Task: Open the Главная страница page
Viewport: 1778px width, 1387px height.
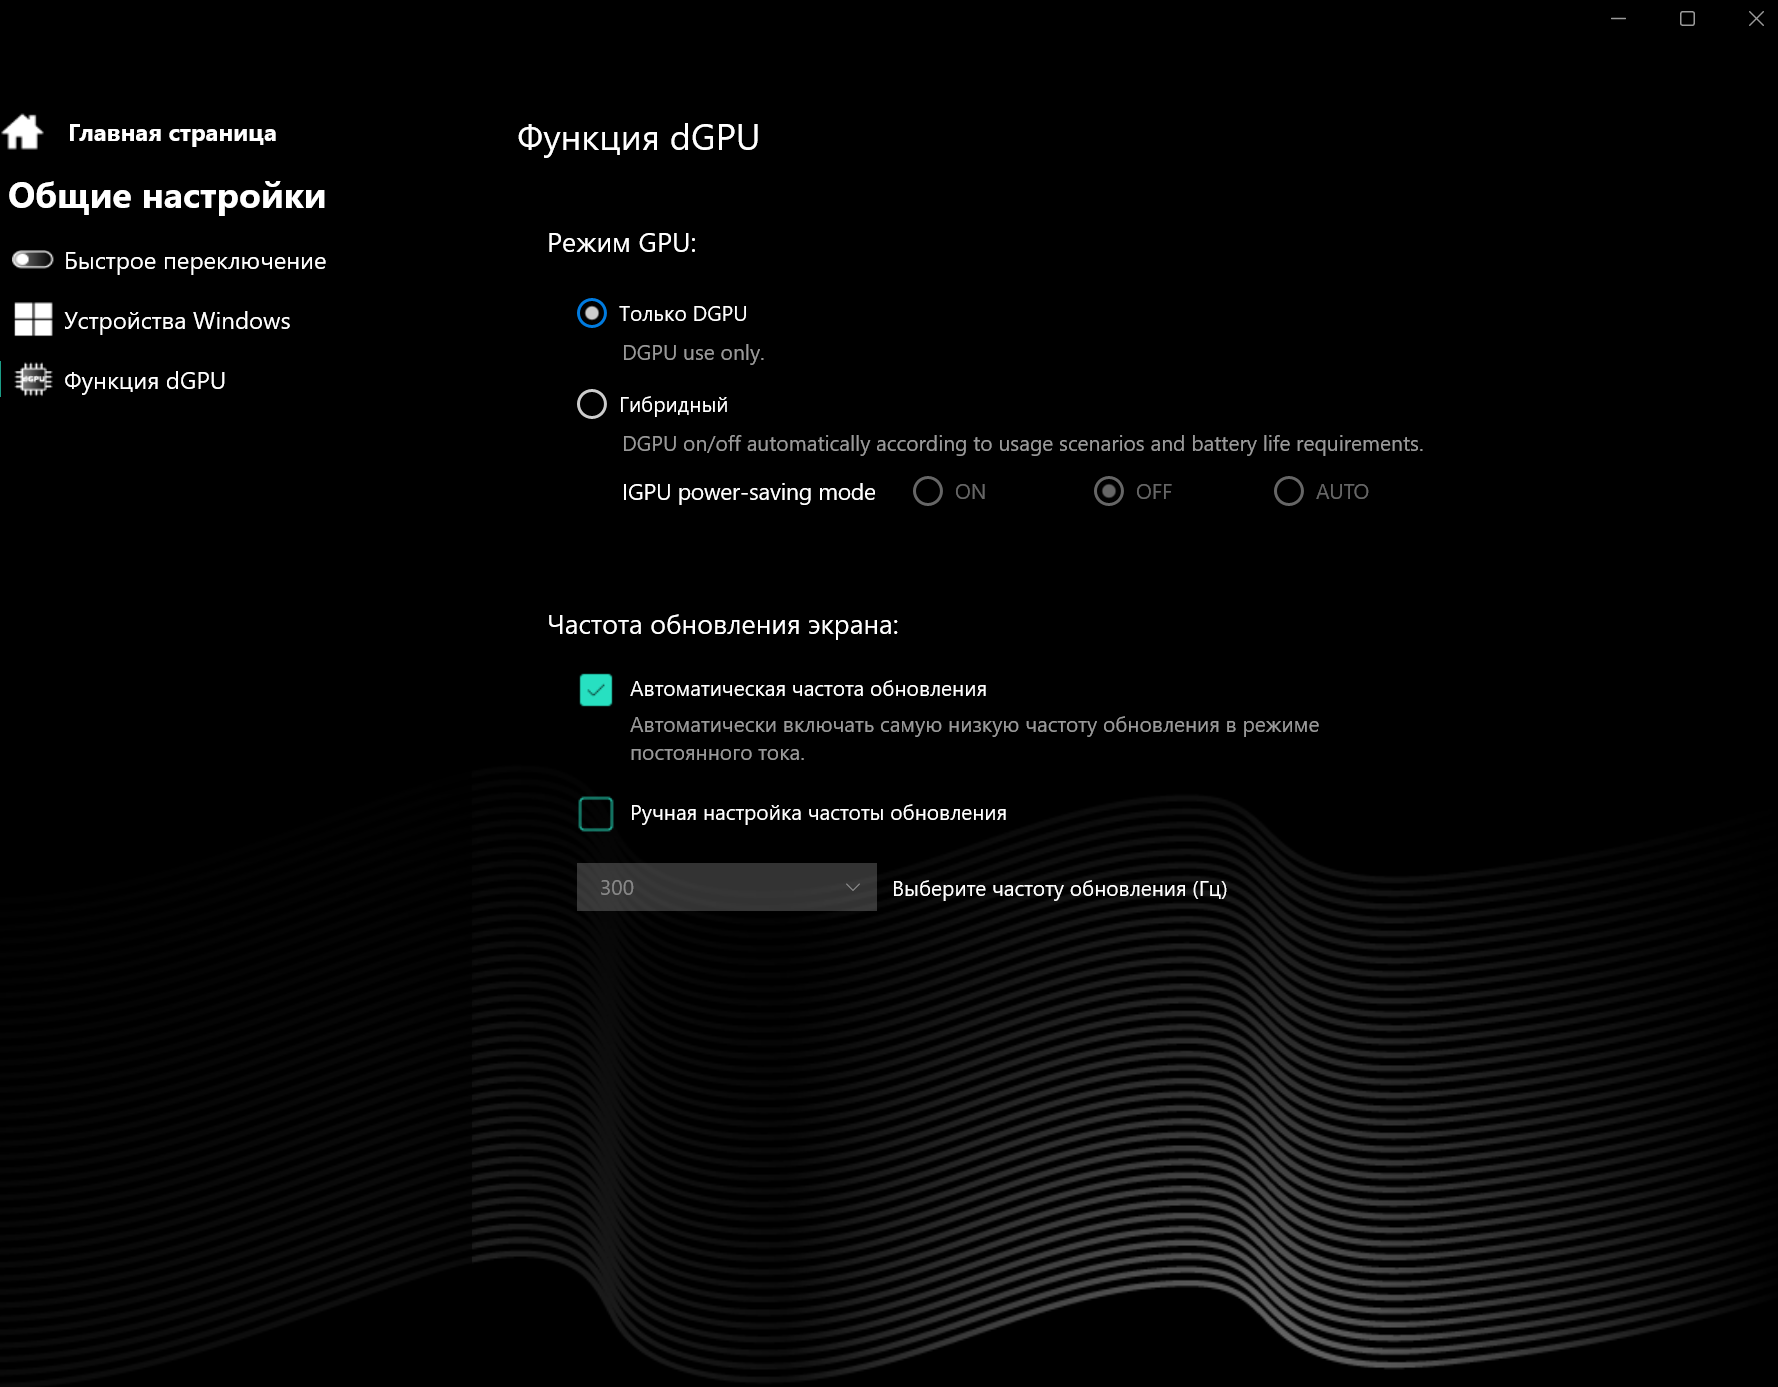Action: click(172, 133)
